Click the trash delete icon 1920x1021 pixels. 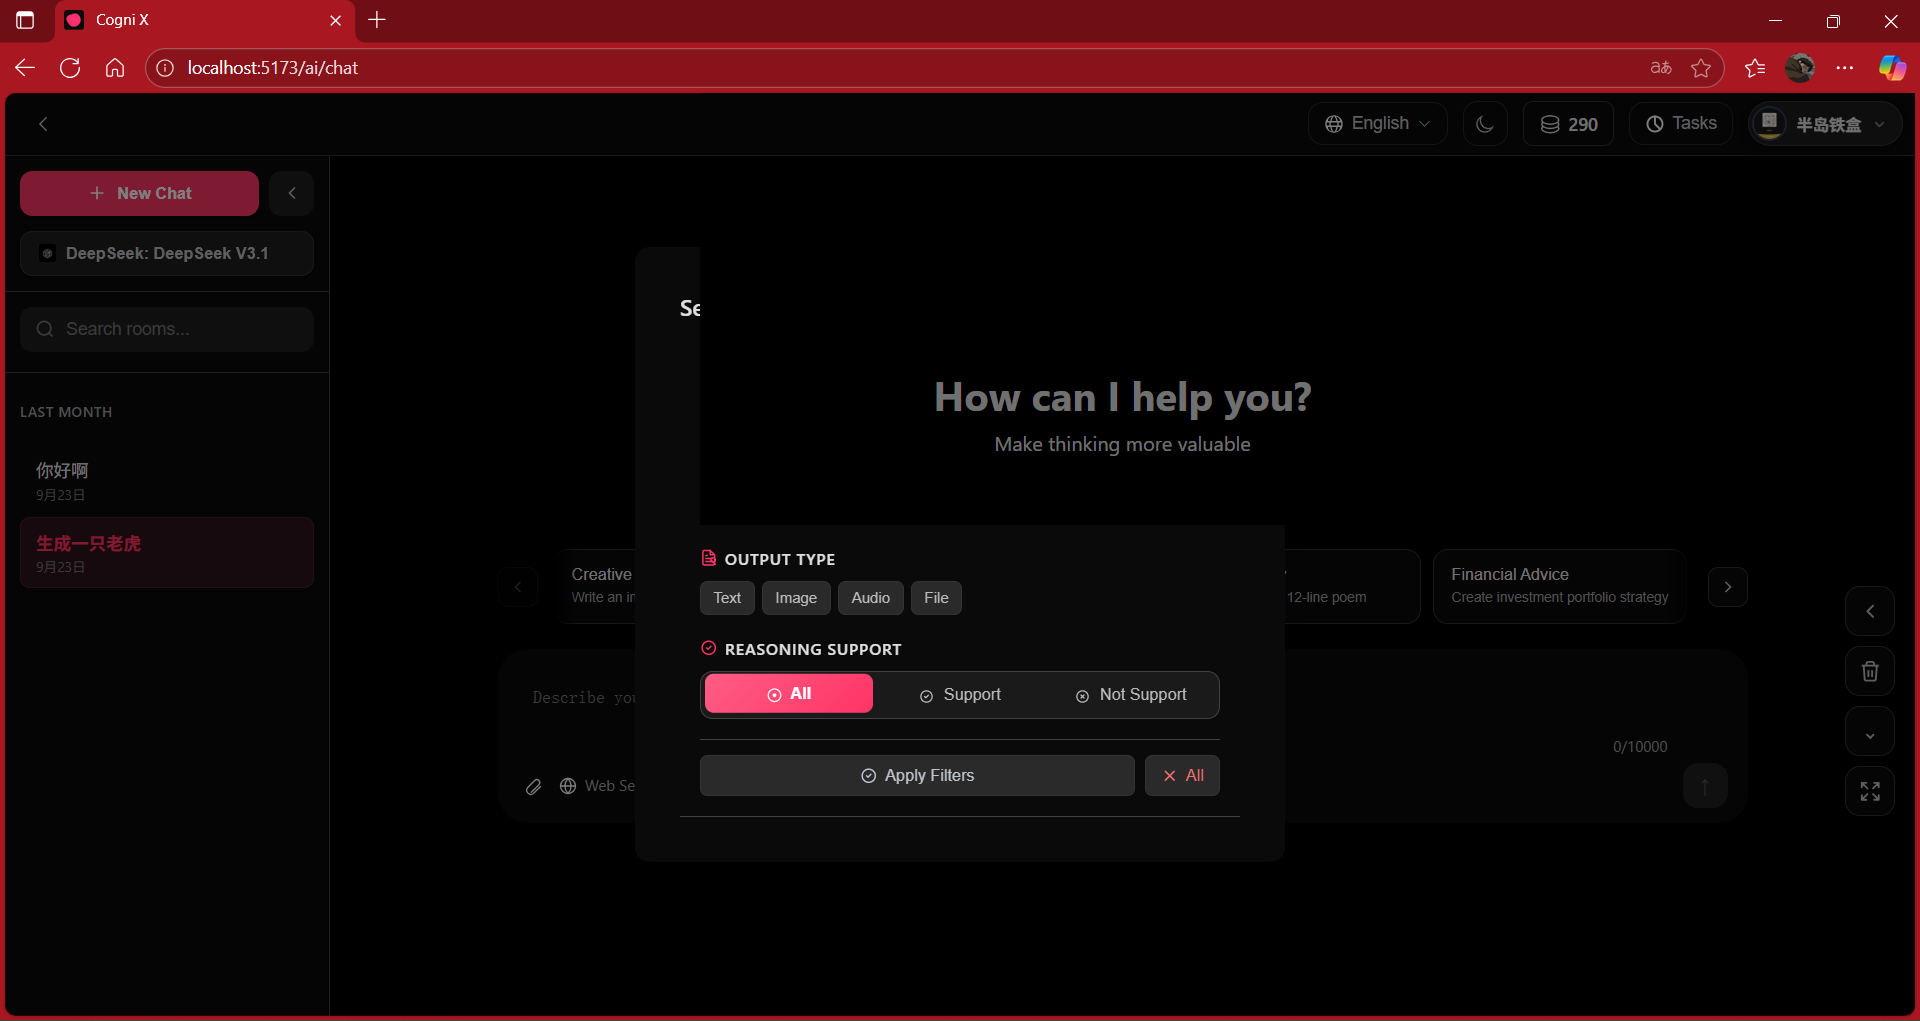pyautogui.click(x=1869, y=672)
